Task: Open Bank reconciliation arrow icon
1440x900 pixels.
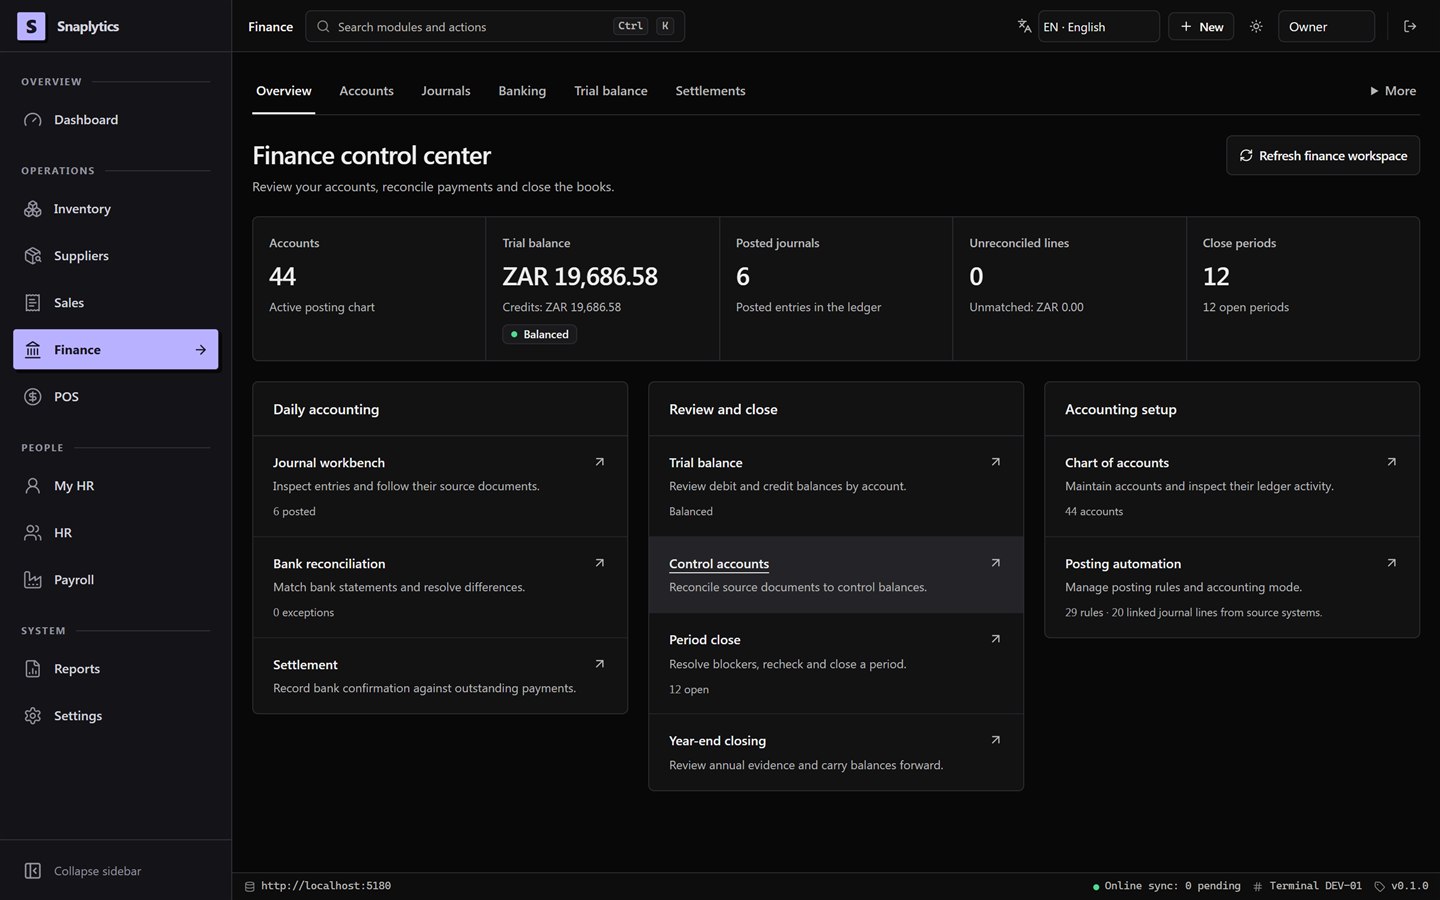Action: click(600, 563)
